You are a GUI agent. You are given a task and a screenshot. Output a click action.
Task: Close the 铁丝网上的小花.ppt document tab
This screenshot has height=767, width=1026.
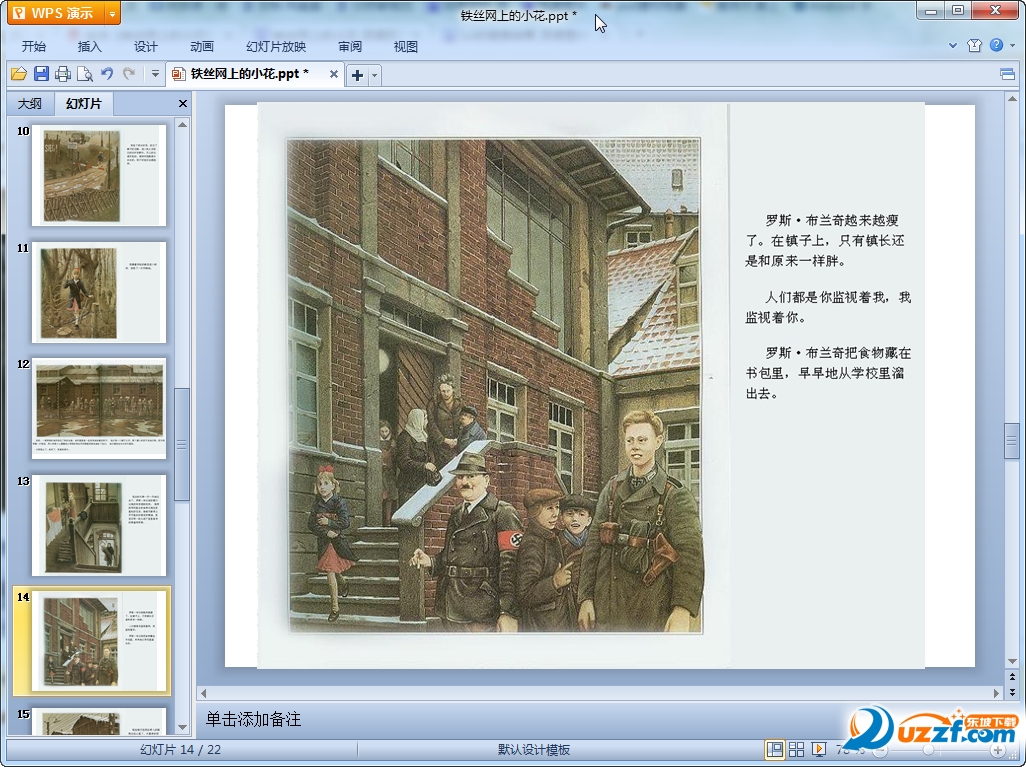(x=334, y=74)
